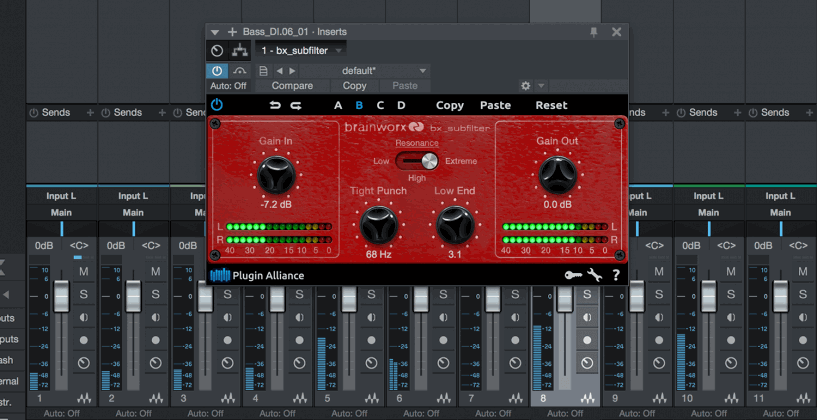Open the wrench settings icon

595,275
